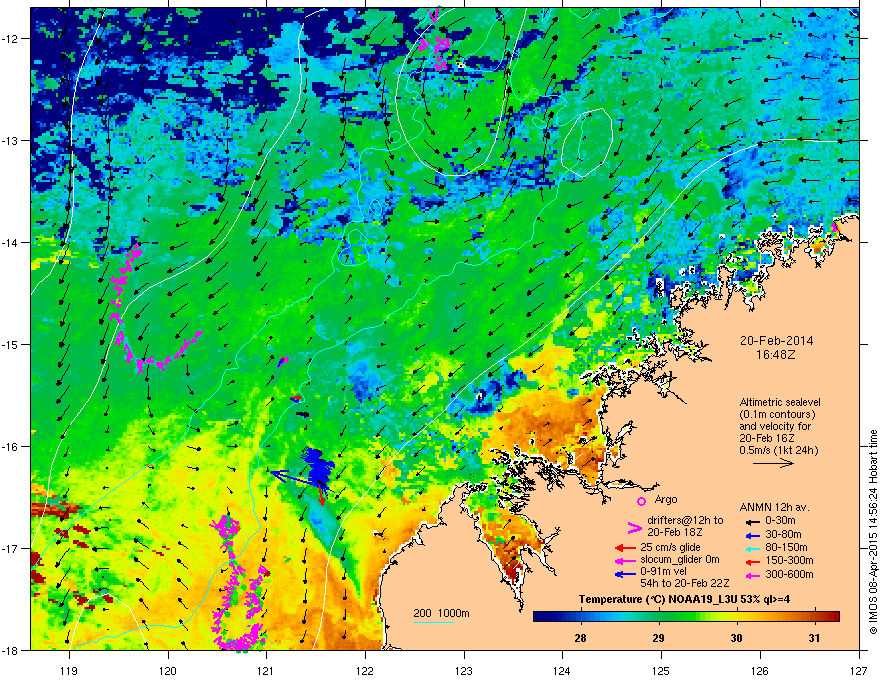Screen dimensions: 880x680
Task: Click the colorbar tick label 30
Action: 736,638
